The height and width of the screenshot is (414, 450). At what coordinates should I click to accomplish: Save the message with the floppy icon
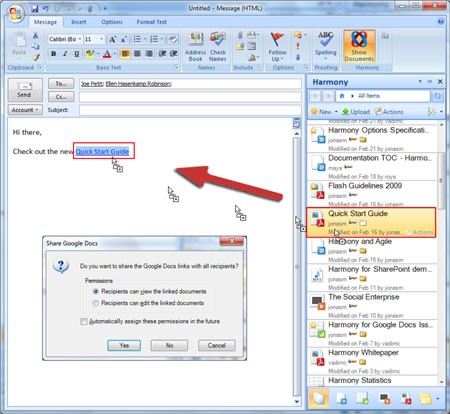point(35,9)
